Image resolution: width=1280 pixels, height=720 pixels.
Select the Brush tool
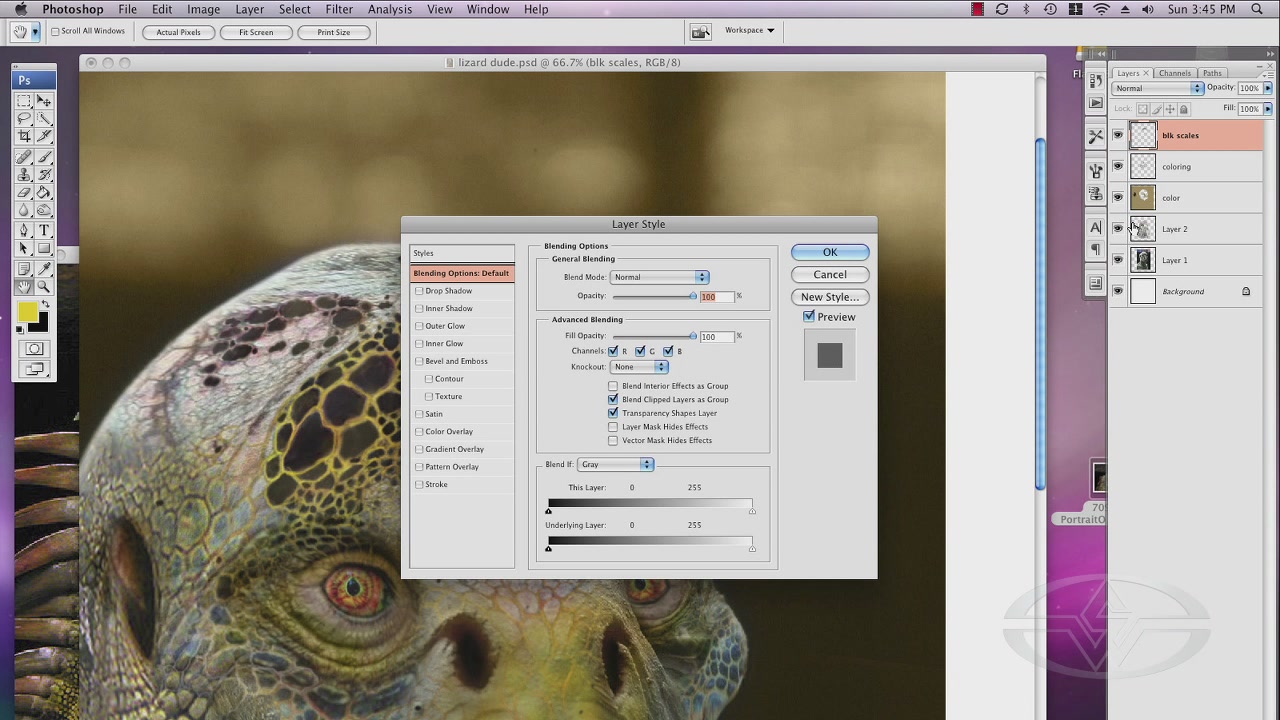coord(44,157)
